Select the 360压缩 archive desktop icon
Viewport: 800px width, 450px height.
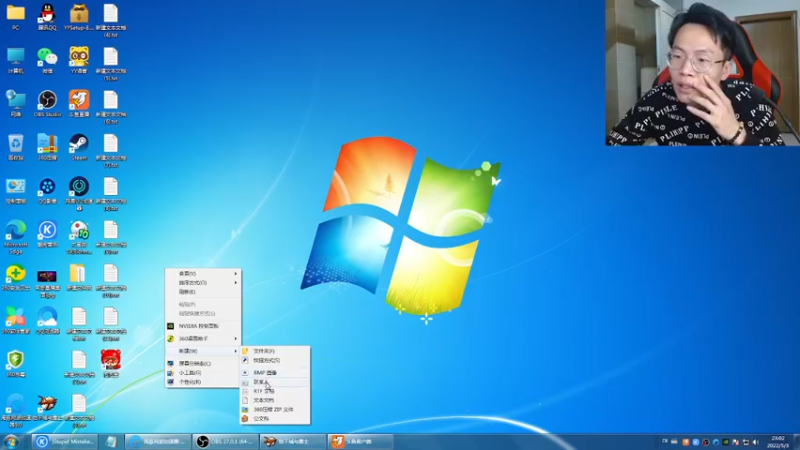click(47, 147)
